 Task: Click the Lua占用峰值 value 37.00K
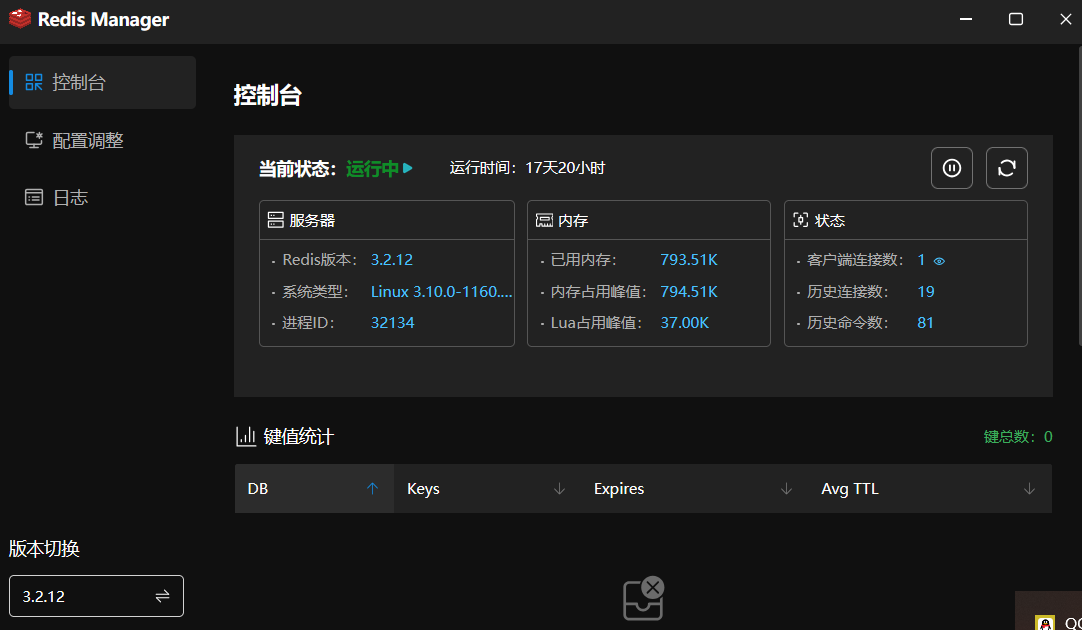pyautogui.click(x=685, y=323)
